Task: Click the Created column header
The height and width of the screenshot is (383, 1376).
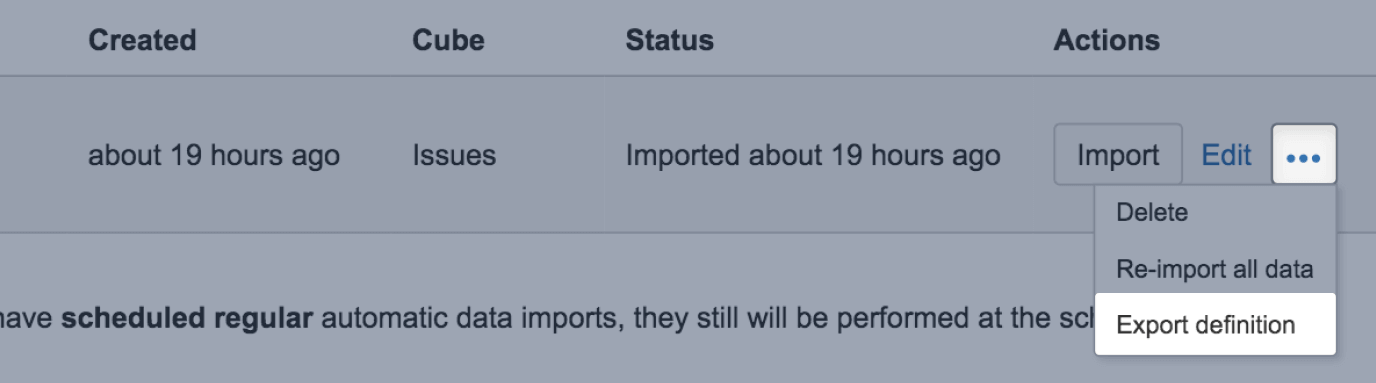Action: click(142, 41)
